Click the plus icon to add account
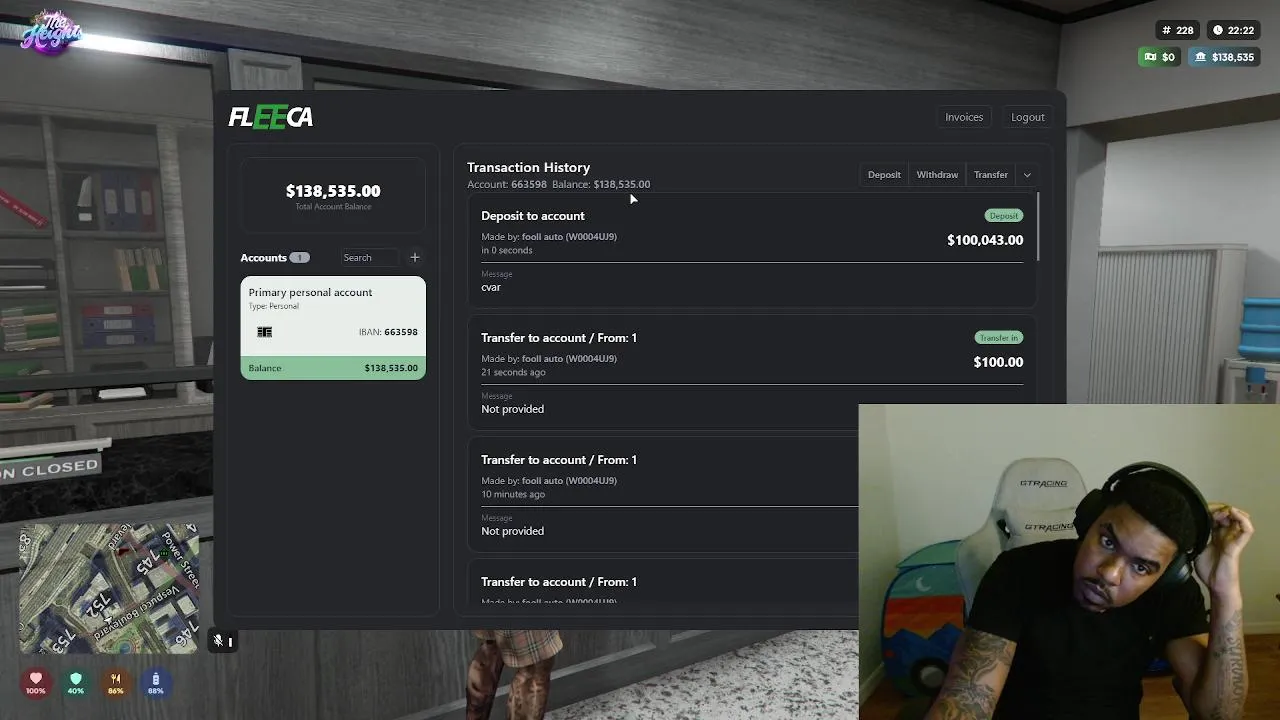This screenshot has width=1280, height=720. 415,257
